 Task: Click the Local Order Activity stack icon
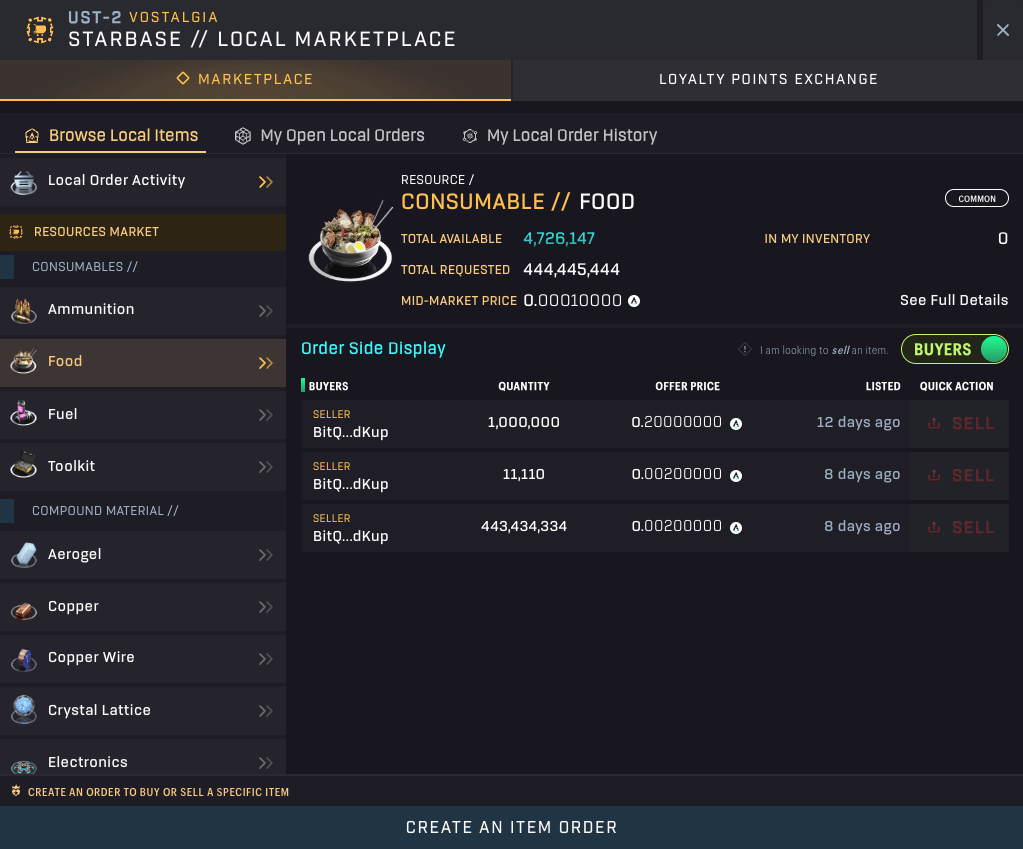tap(24, 182)
